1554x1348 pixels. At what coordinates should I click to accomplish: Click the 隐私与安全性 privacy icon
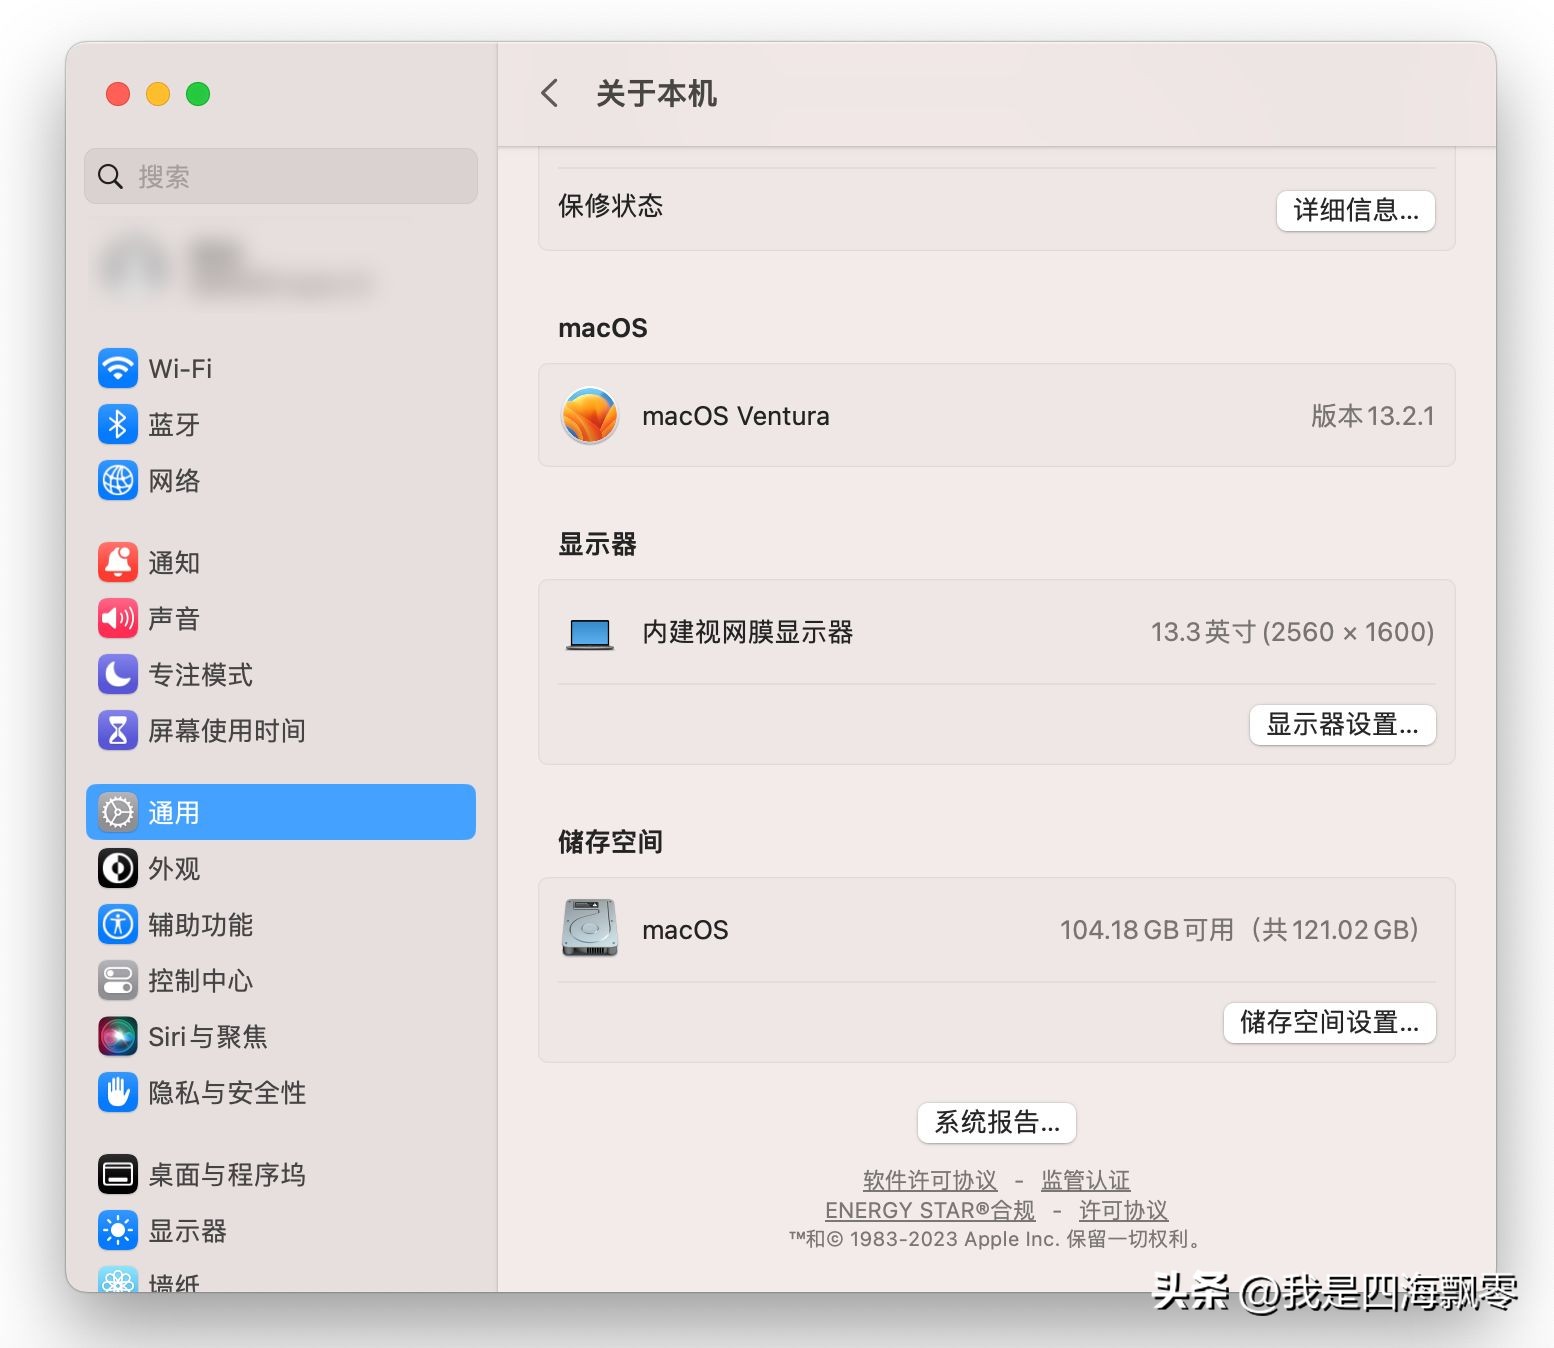118,1093
